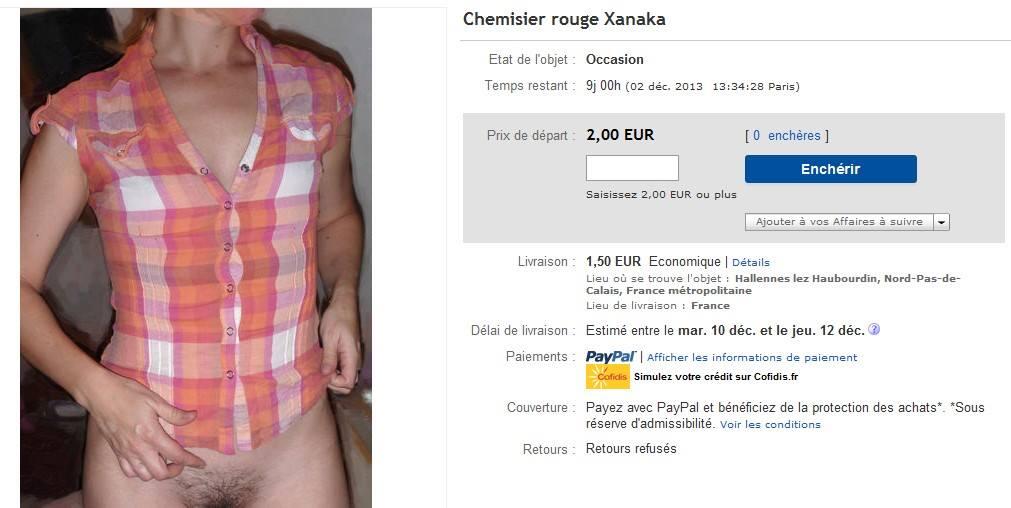Image resolution: width=1011 pixels, height=508 pixels.
Task: Open the 0 enchères bid history link
Action: coord(787,135)
